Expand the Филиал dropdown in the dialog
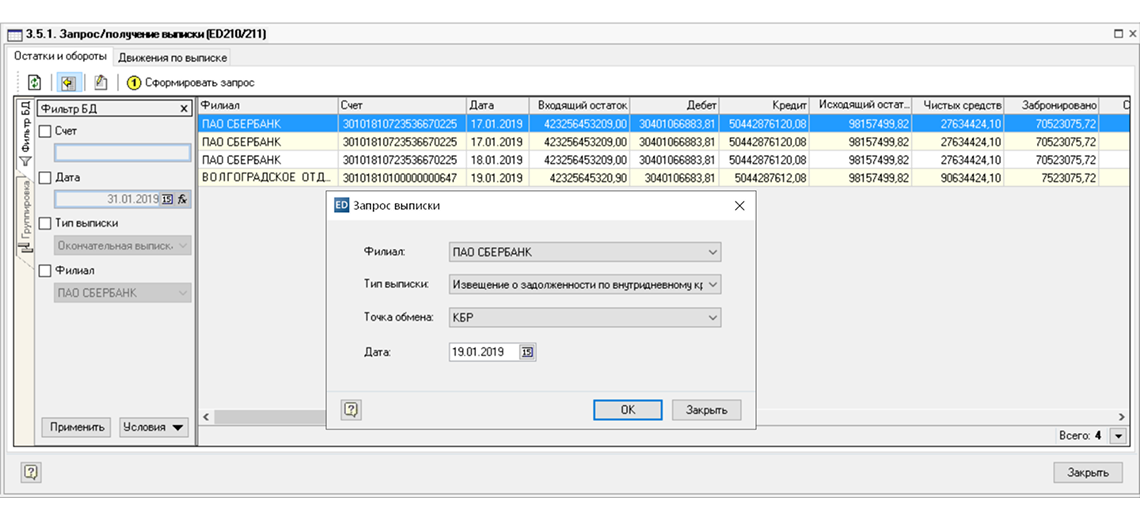 tap(712, 252)
